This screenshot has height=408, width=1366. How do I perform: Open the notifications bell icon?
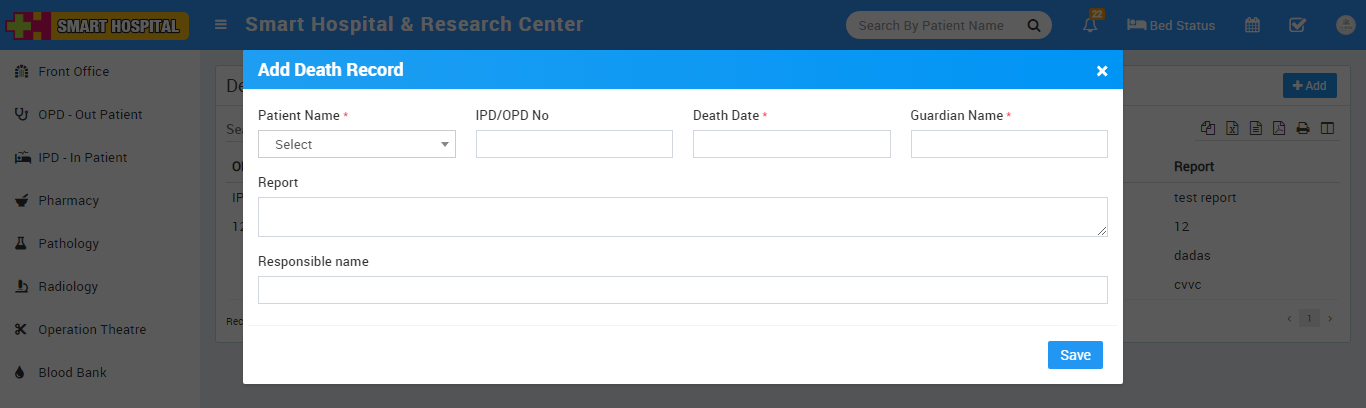pos(1090,25)
